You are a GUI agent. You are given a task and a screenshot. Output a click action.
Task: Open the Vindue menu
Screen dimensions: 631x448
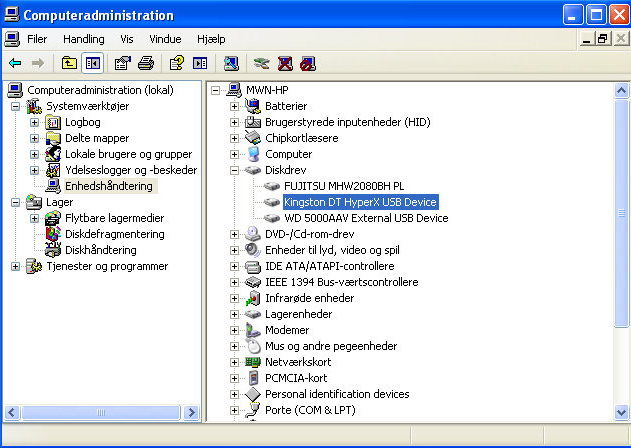tap(165, 39)
